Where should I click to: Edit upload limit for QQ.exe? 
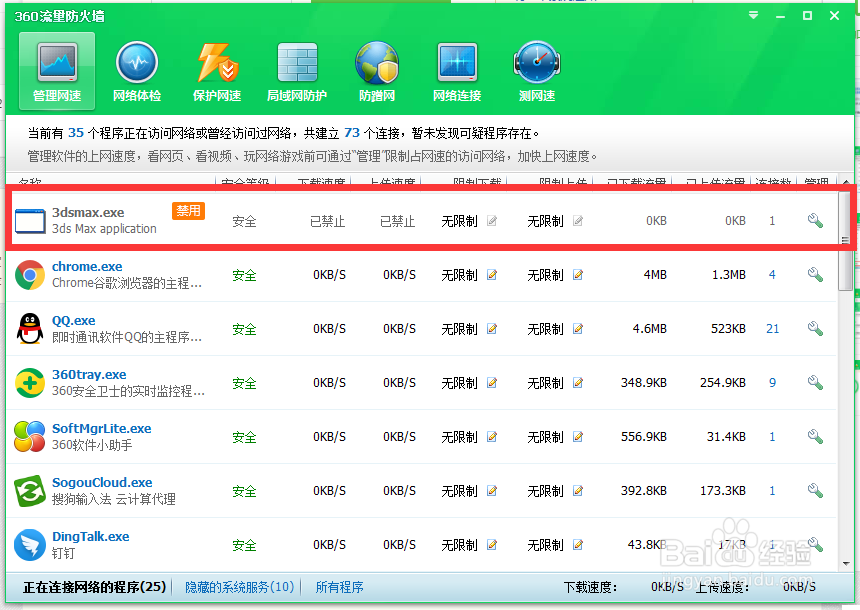coord(578,329)
